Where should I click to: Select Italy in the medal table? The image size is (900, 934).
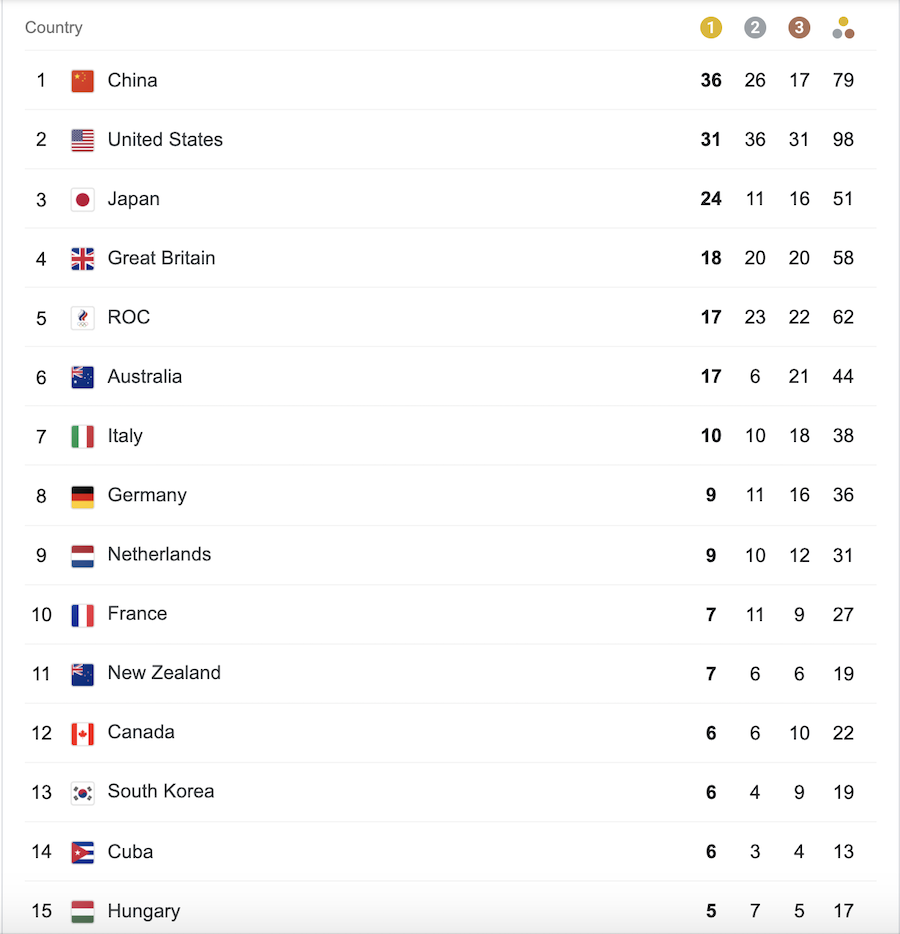pyautogui.click(x=125, y=436)
